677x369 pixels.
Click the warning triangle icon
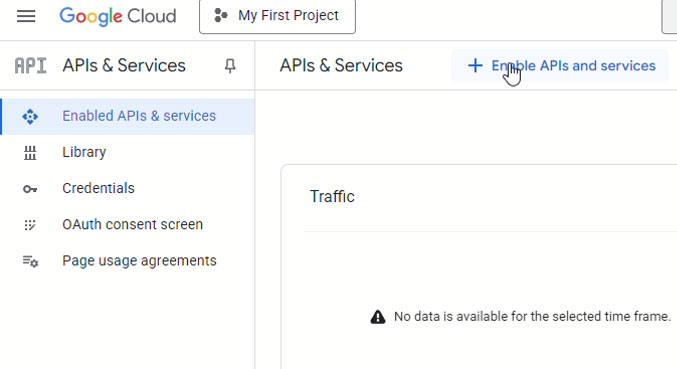click(x=378, y=317)
